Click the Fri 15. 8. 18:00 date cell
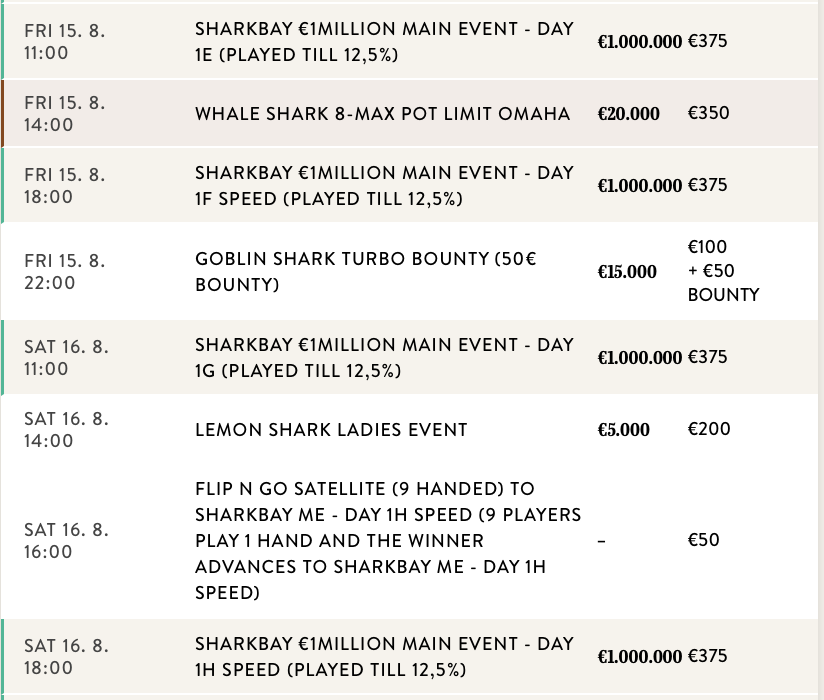Viewport: 824px width, 700px height. click(x=65, y=186)
